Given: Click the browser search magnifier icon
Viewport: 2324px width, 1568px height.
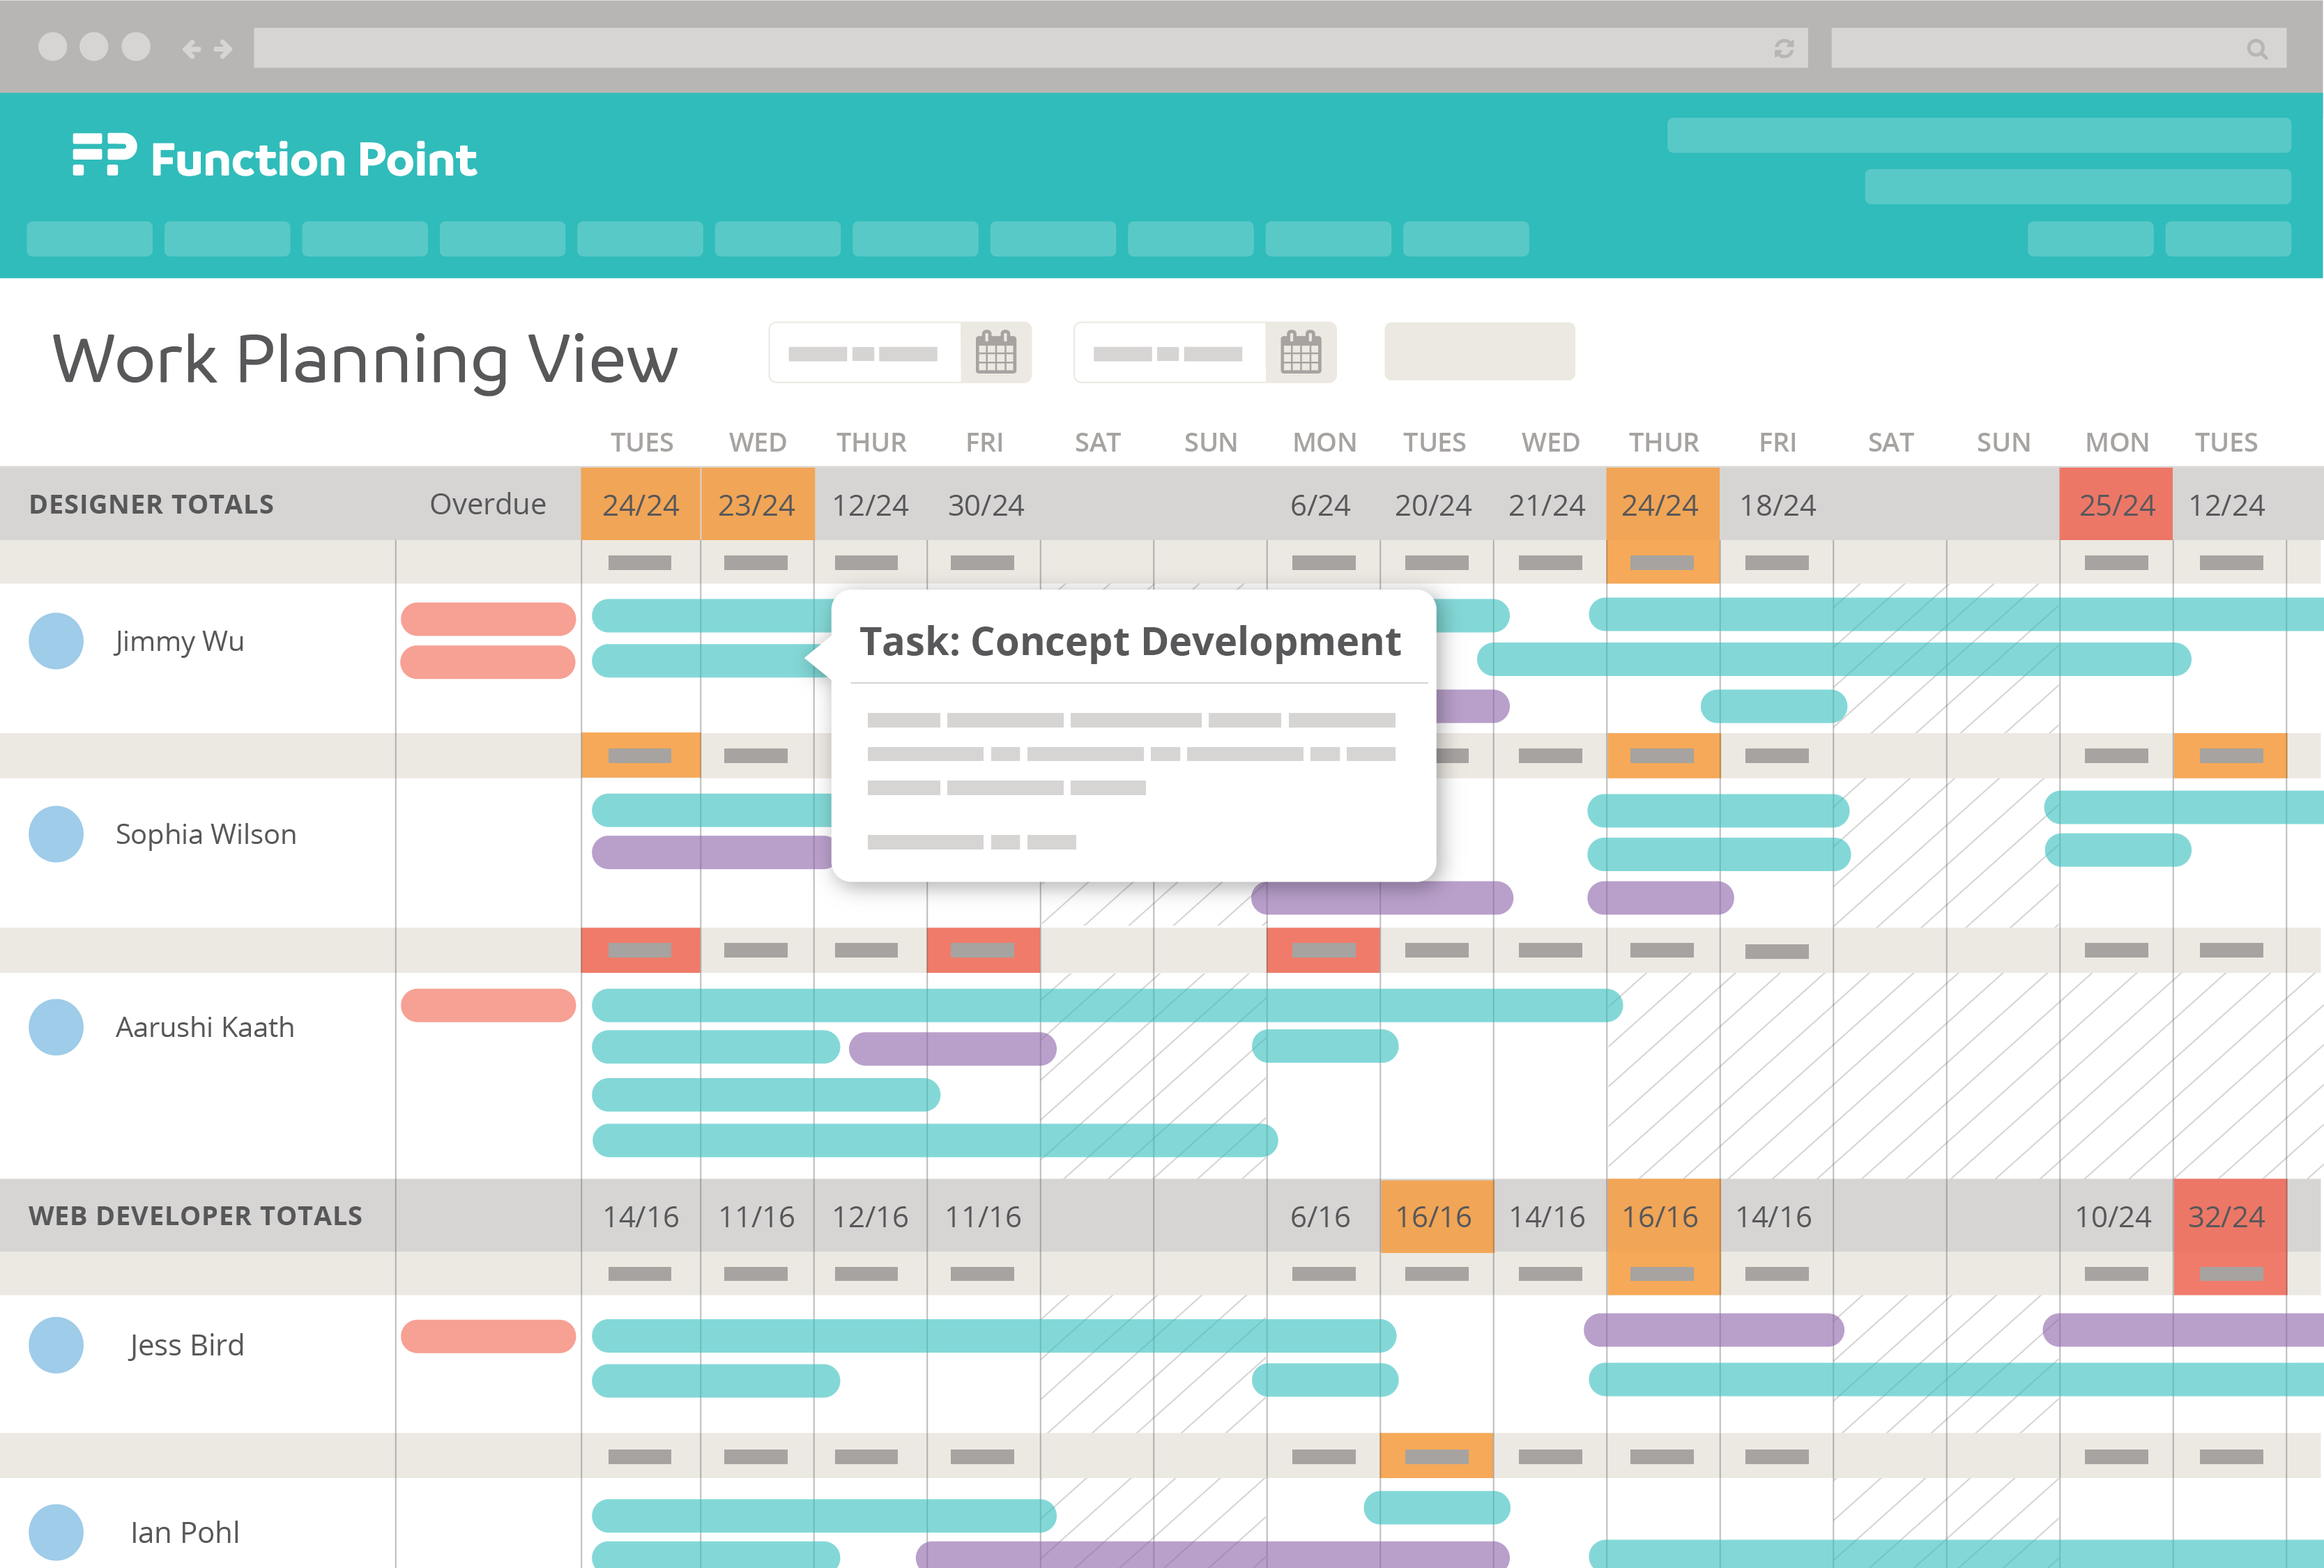Looking at the screenshot, I should click(2257, 49).
